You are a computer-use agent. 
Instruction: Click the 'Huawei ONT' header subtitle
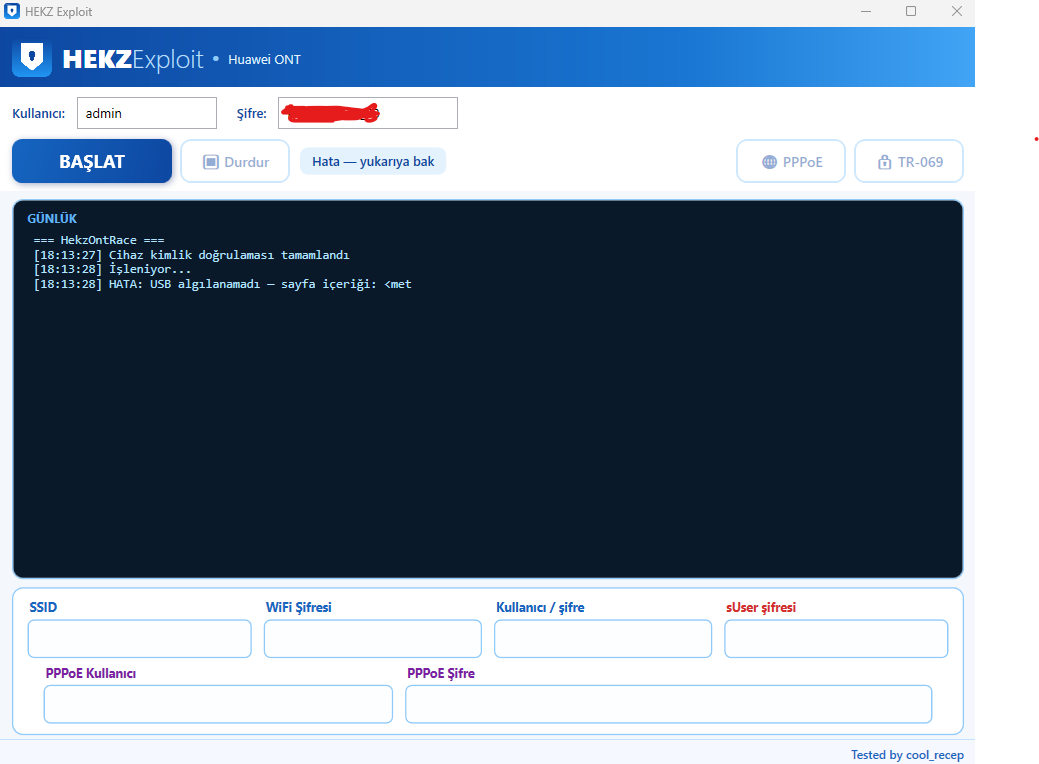(264, 60)
